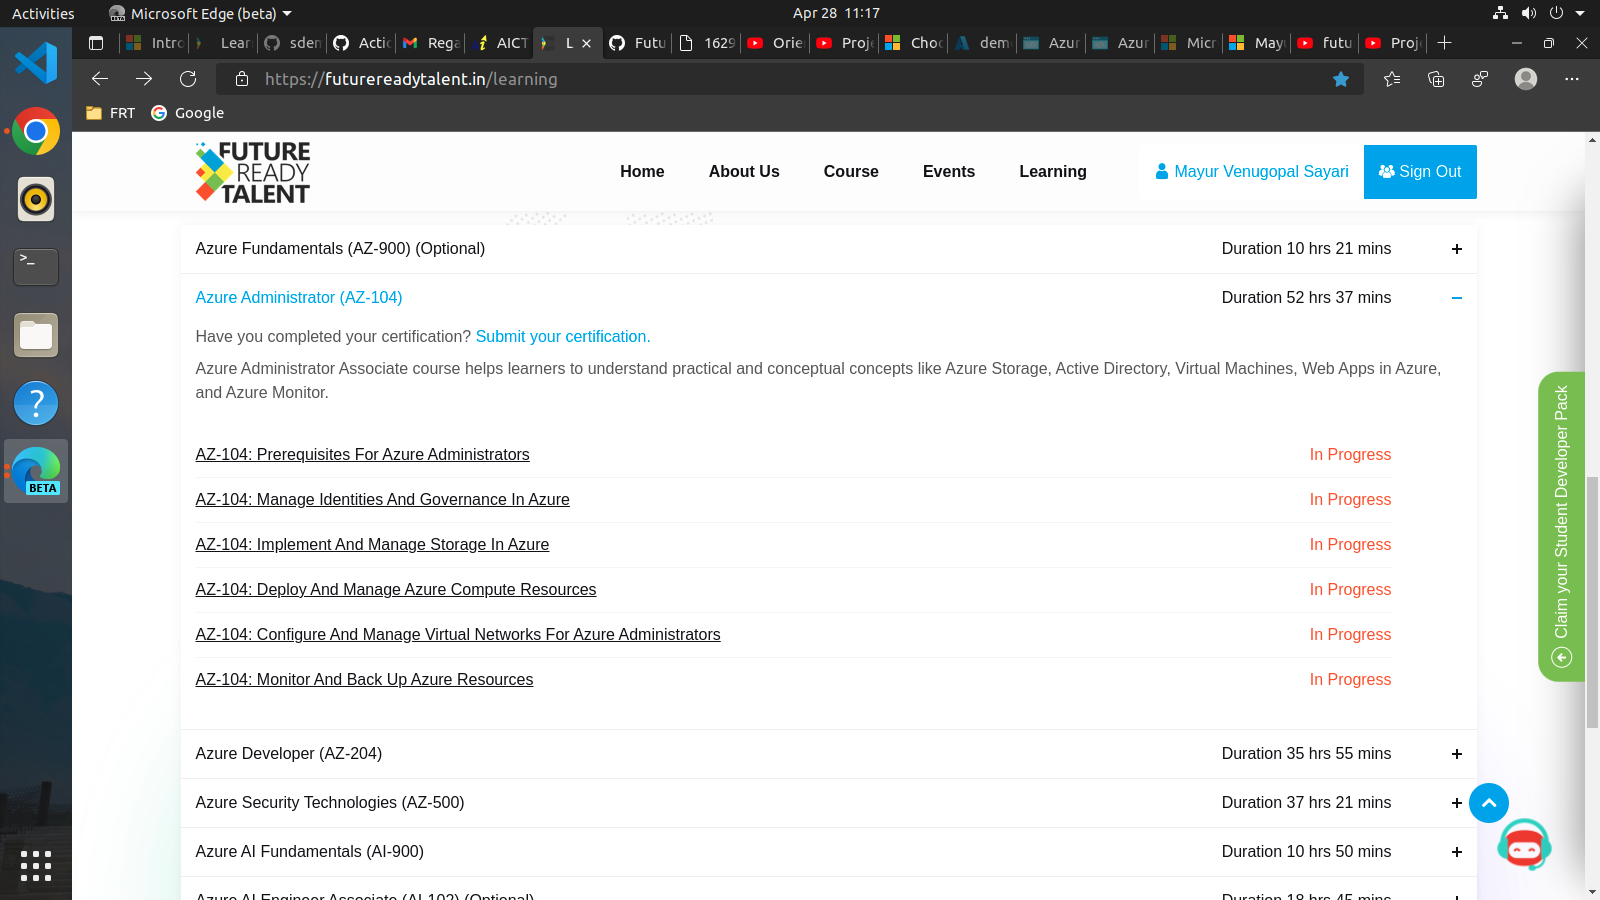Click the favorites star in the address bar
The height and width of the screenshot is (900, 1600).
click(1341, 79)
